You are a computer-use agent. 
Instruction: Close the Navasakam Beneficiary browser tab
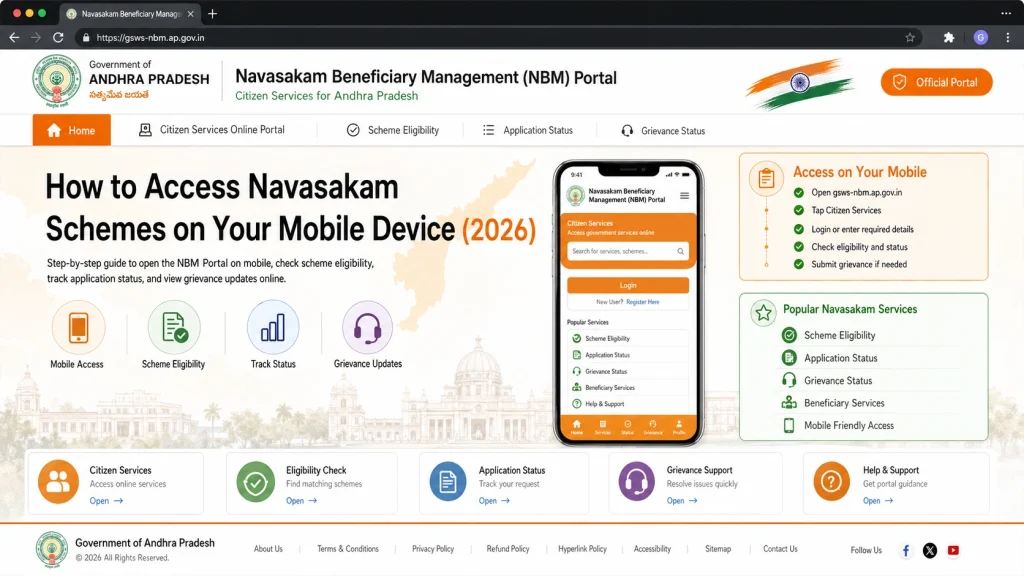point(190,14)
